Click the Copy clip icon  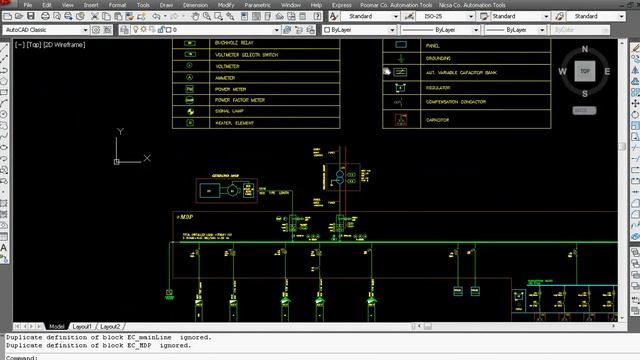pos(106,16)
